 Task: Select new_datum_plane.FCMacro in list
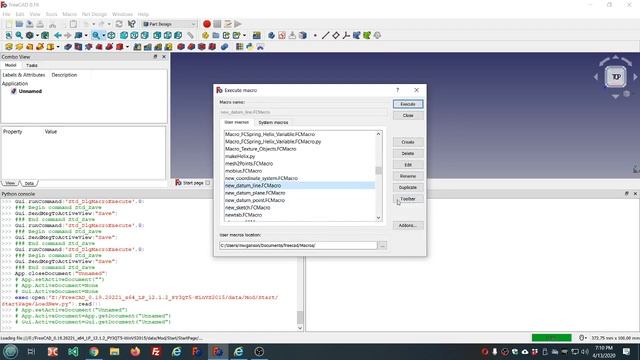299,193
